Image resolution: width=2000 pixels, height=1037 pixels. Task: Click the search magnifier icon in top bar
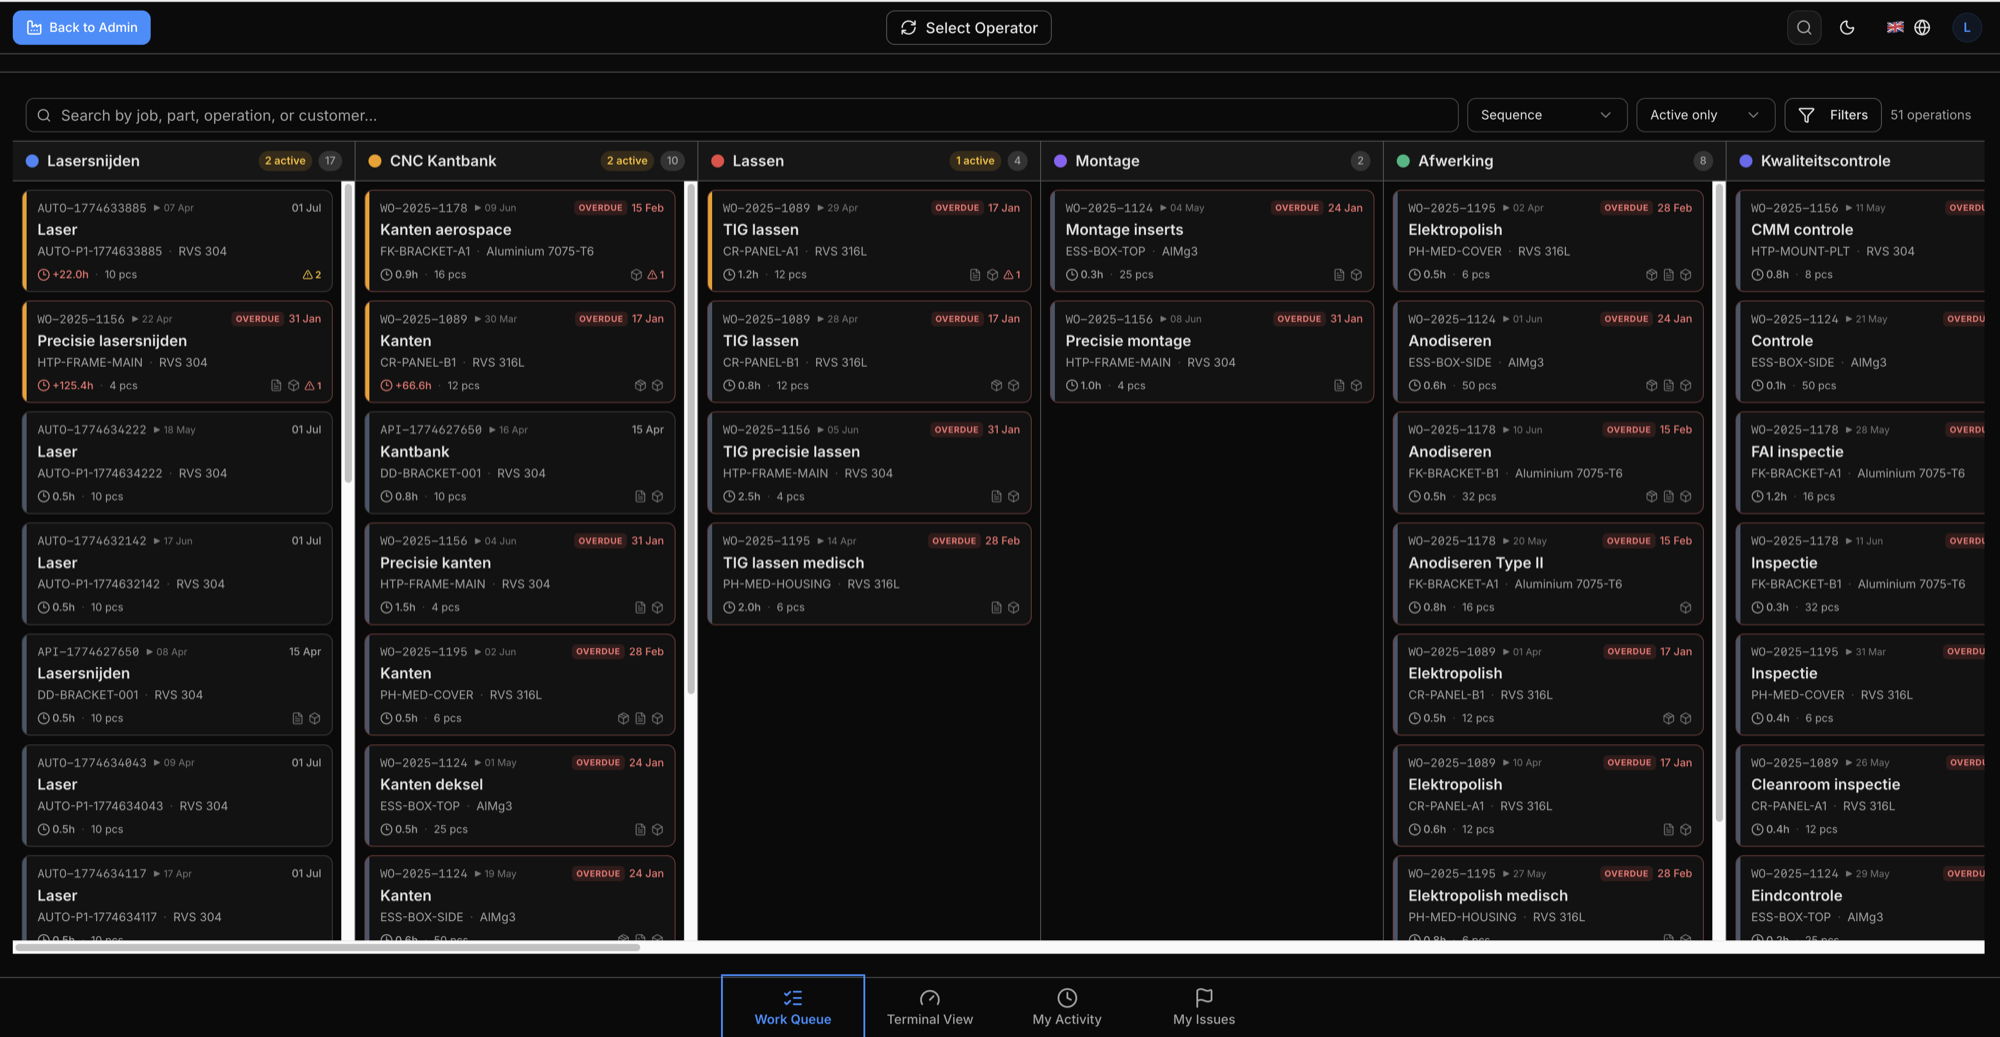click(1804, 28)
